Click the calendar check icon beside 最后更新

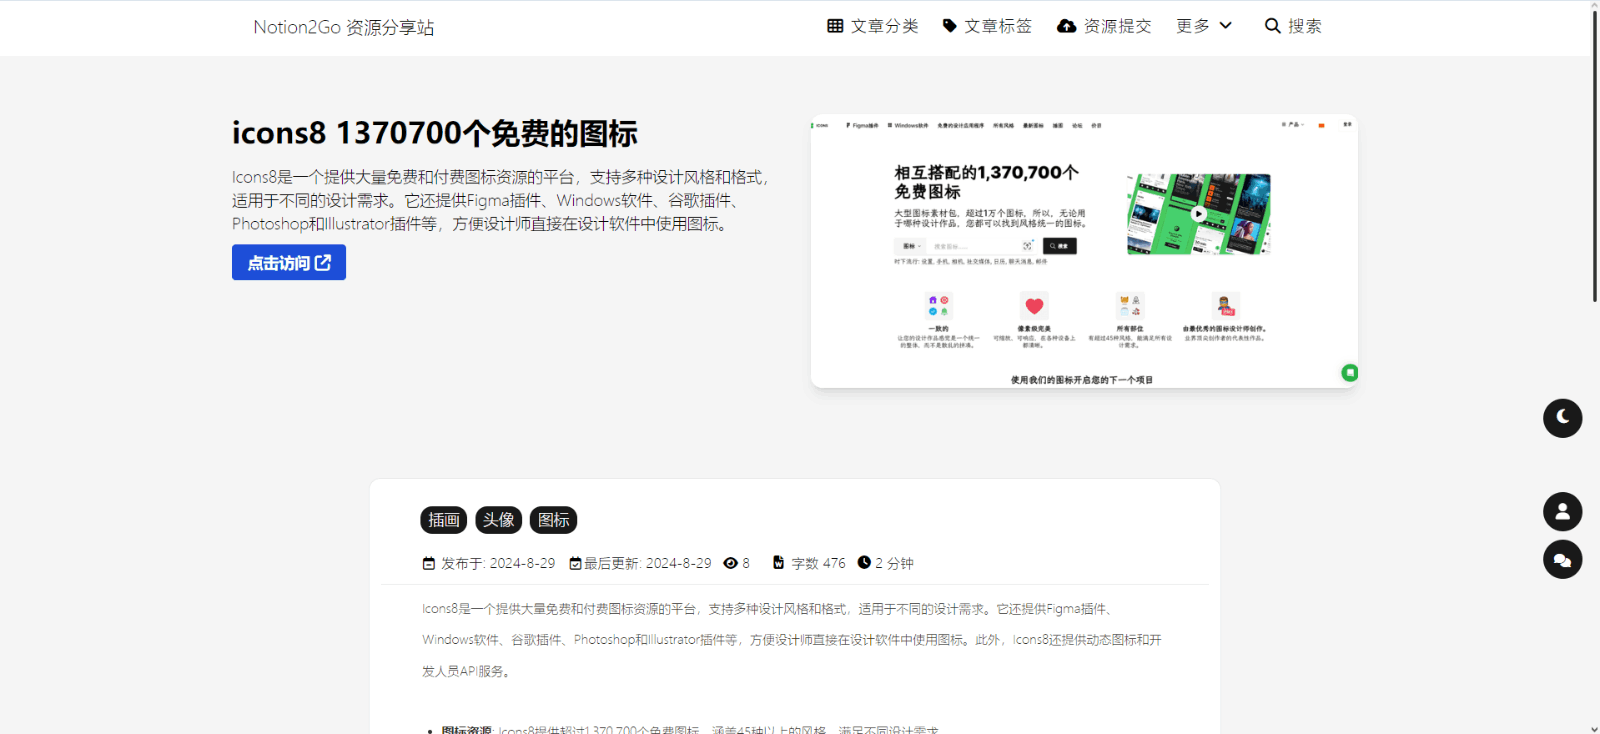(575, 563)
